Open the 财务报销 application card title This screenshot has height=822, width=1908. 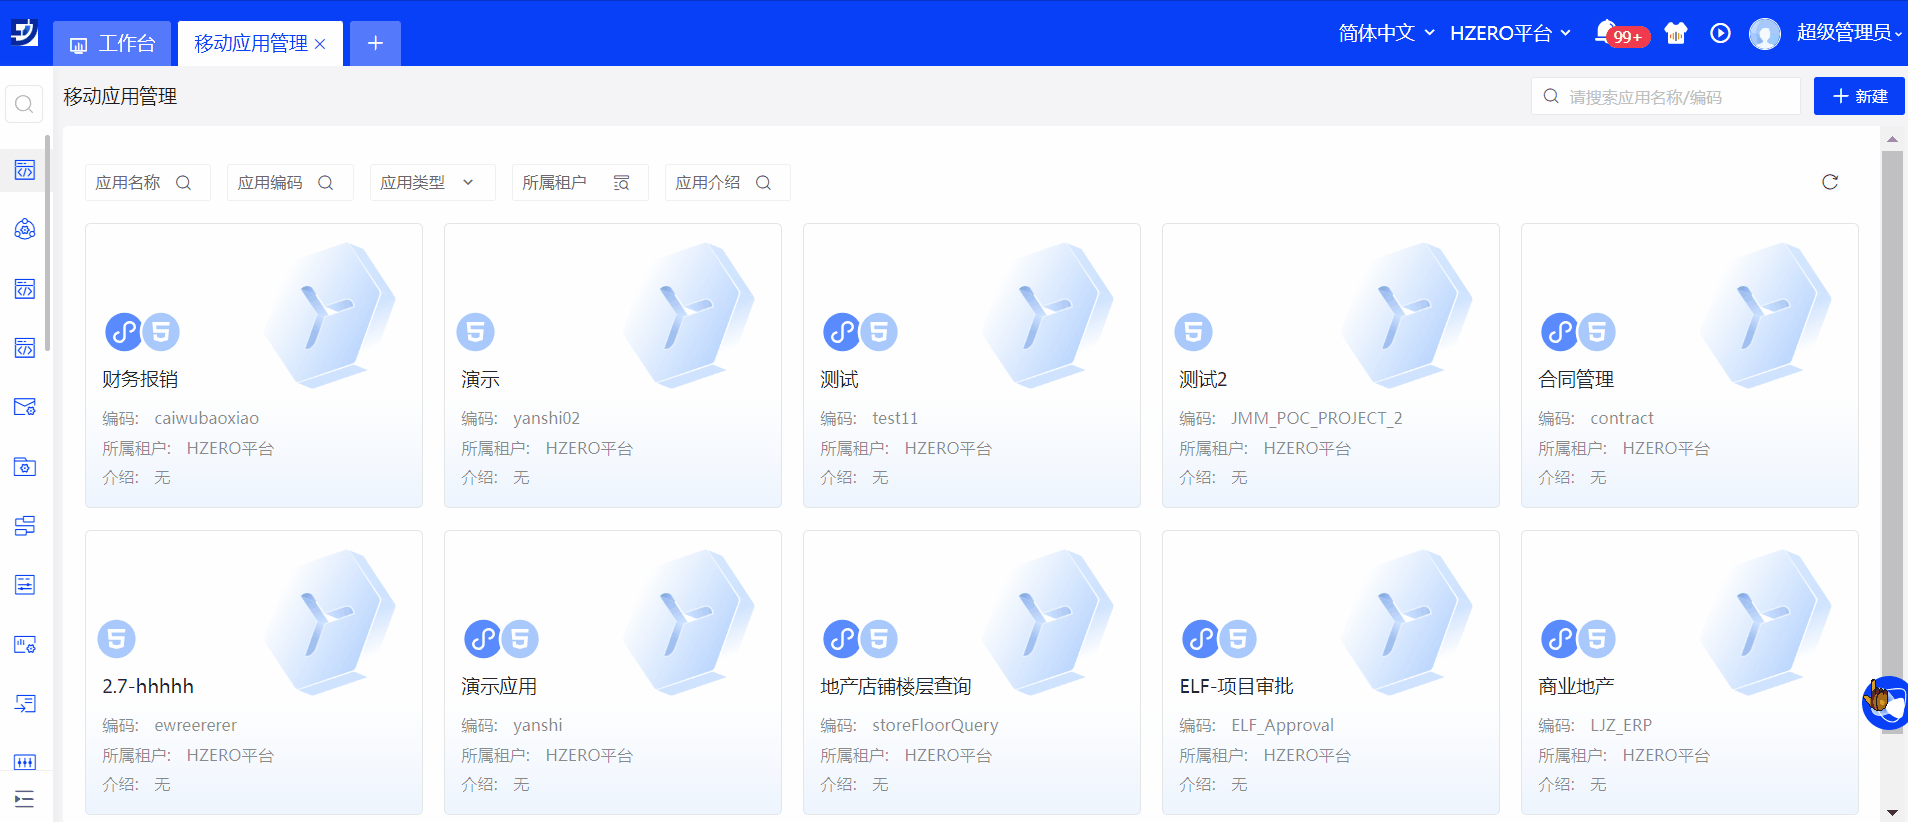click(140, 380)
